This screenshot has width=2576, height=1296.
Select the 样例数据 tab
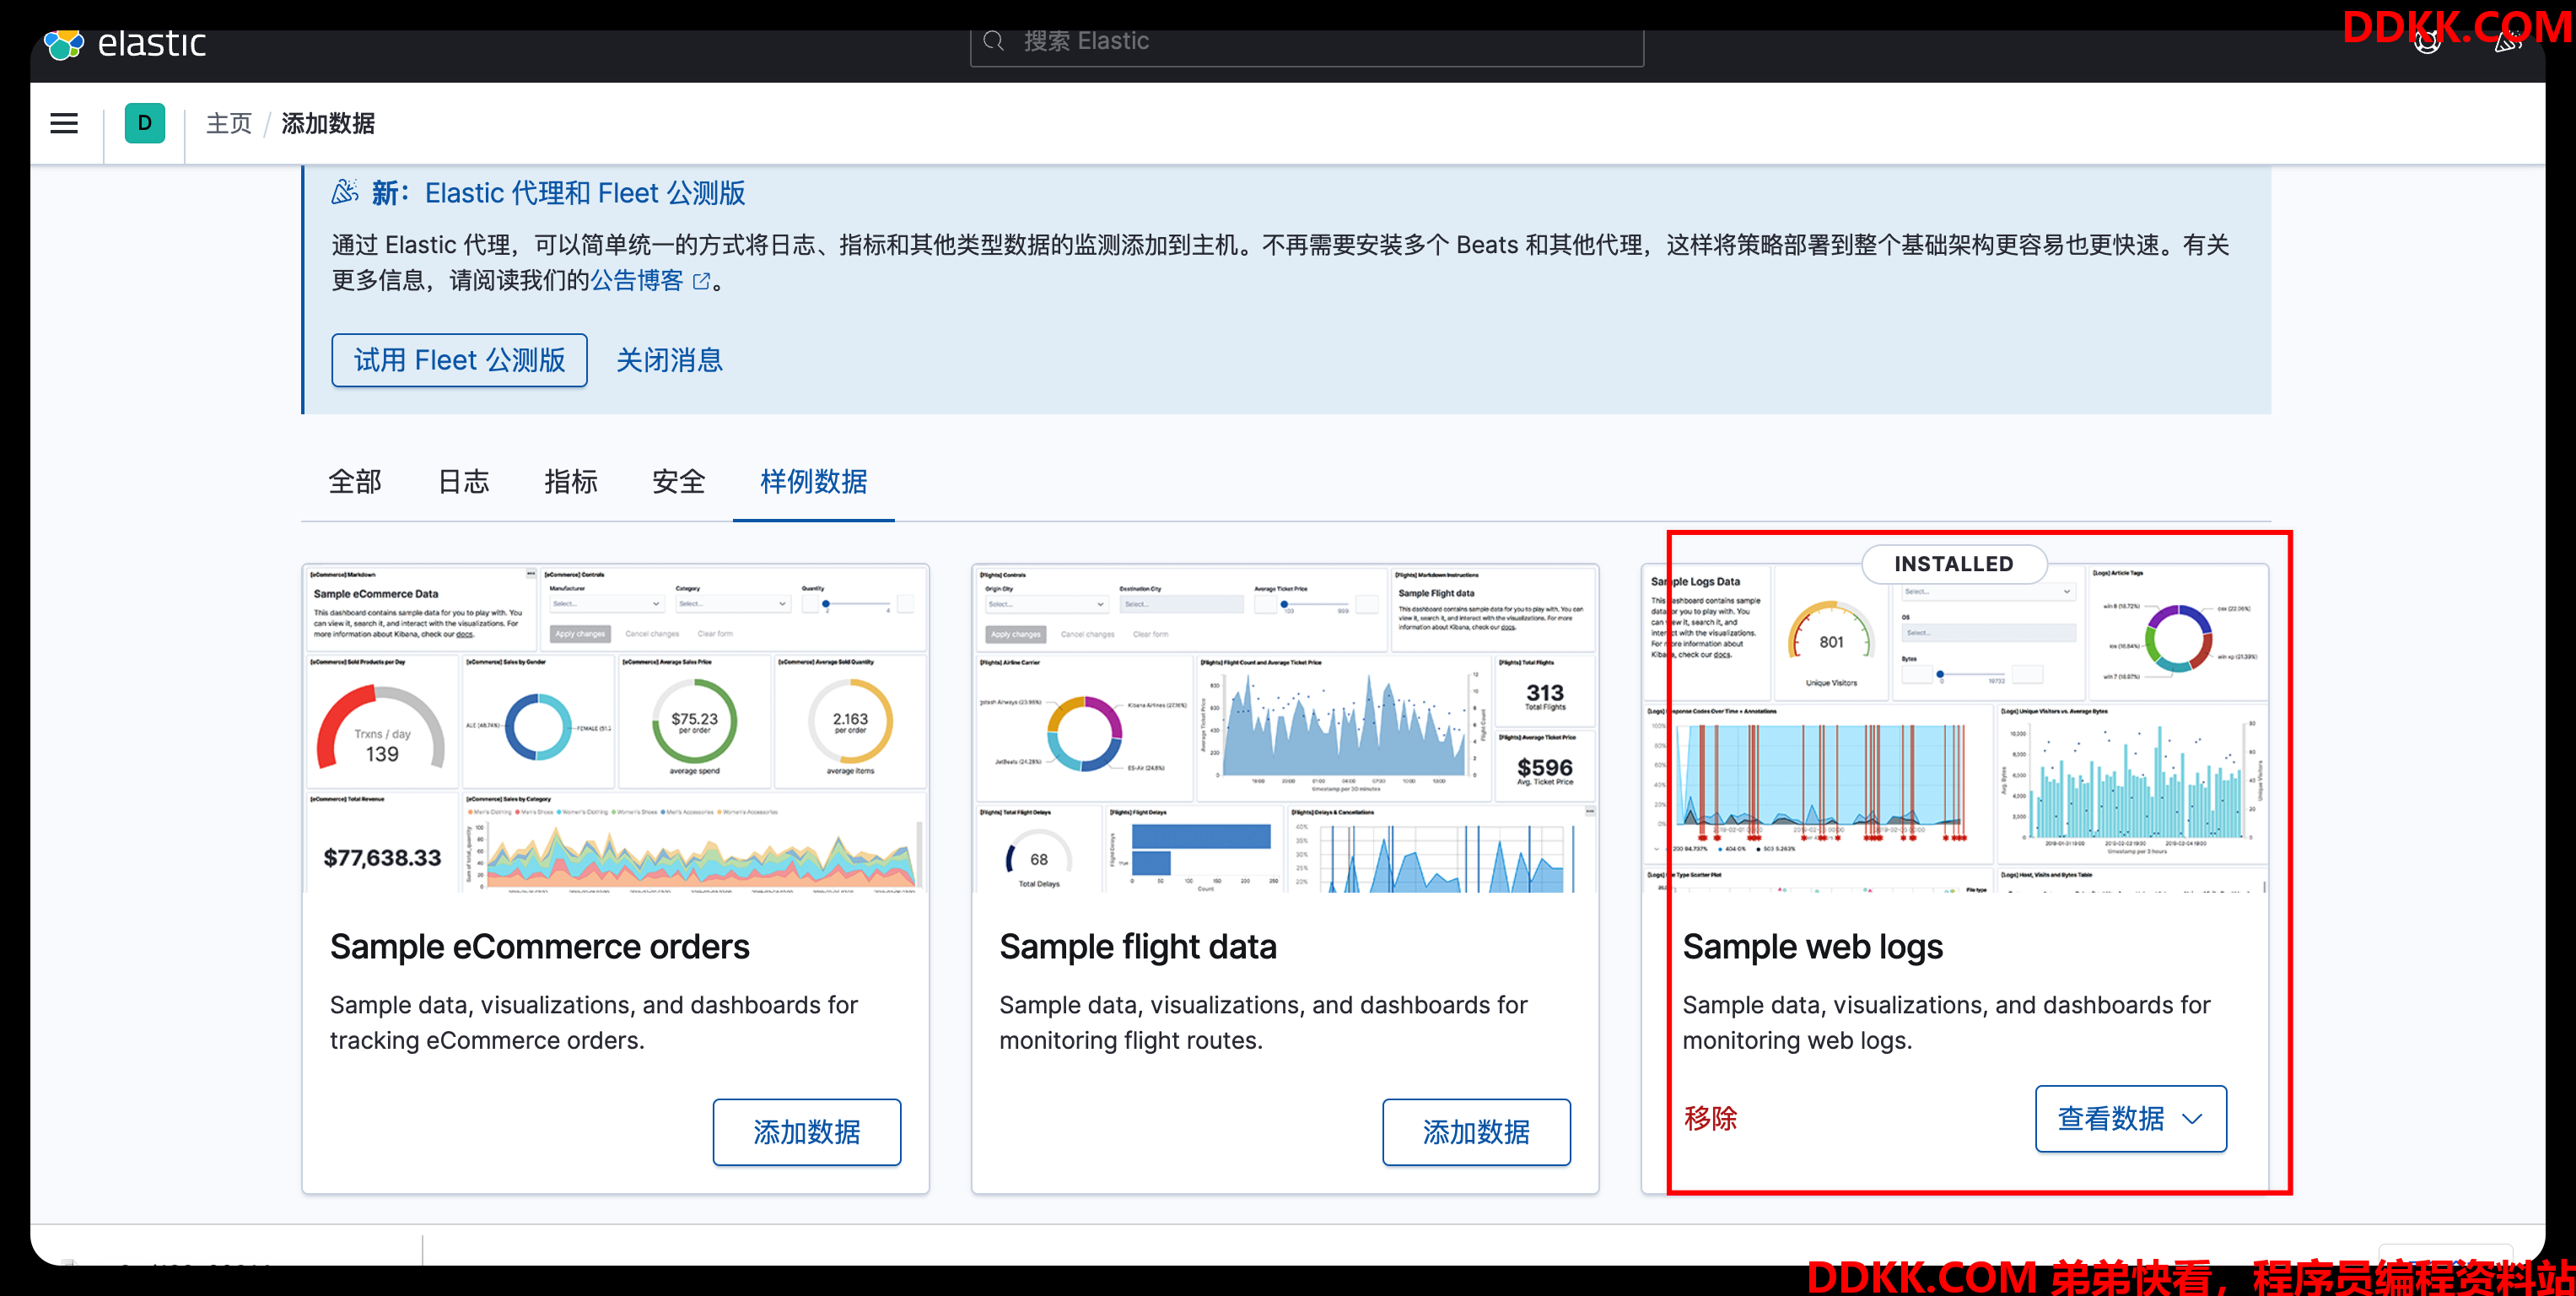point(813,482)
